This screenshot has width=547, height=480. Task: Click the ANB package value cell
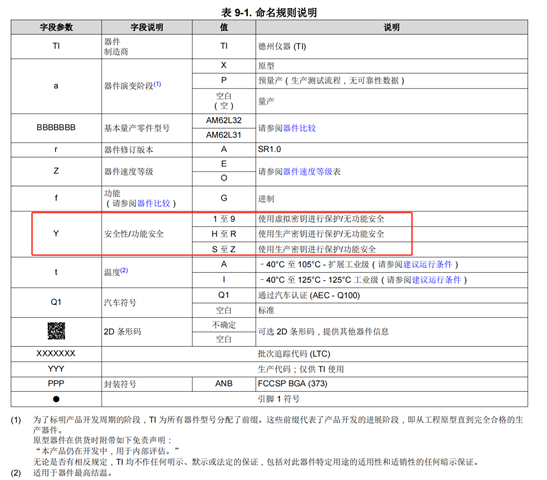(x=224, y=384)
